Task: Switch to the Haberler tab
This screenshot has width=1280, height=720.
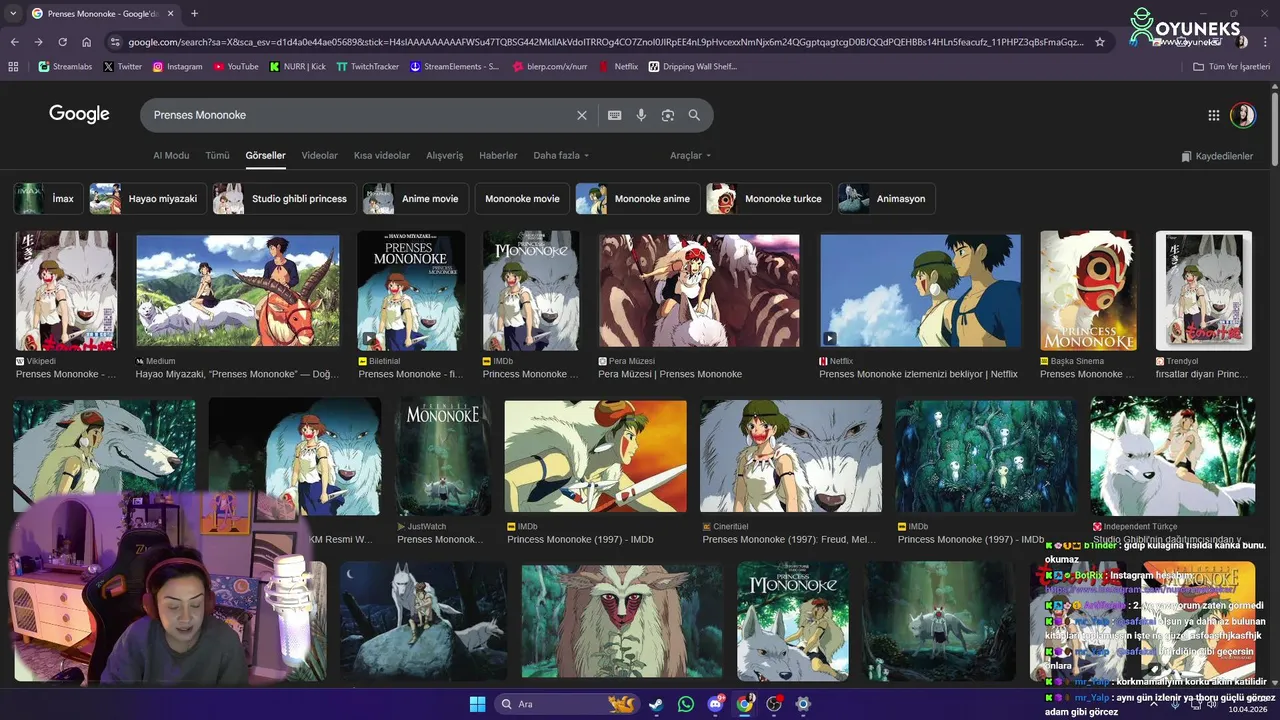Action: tap(498, 156)
